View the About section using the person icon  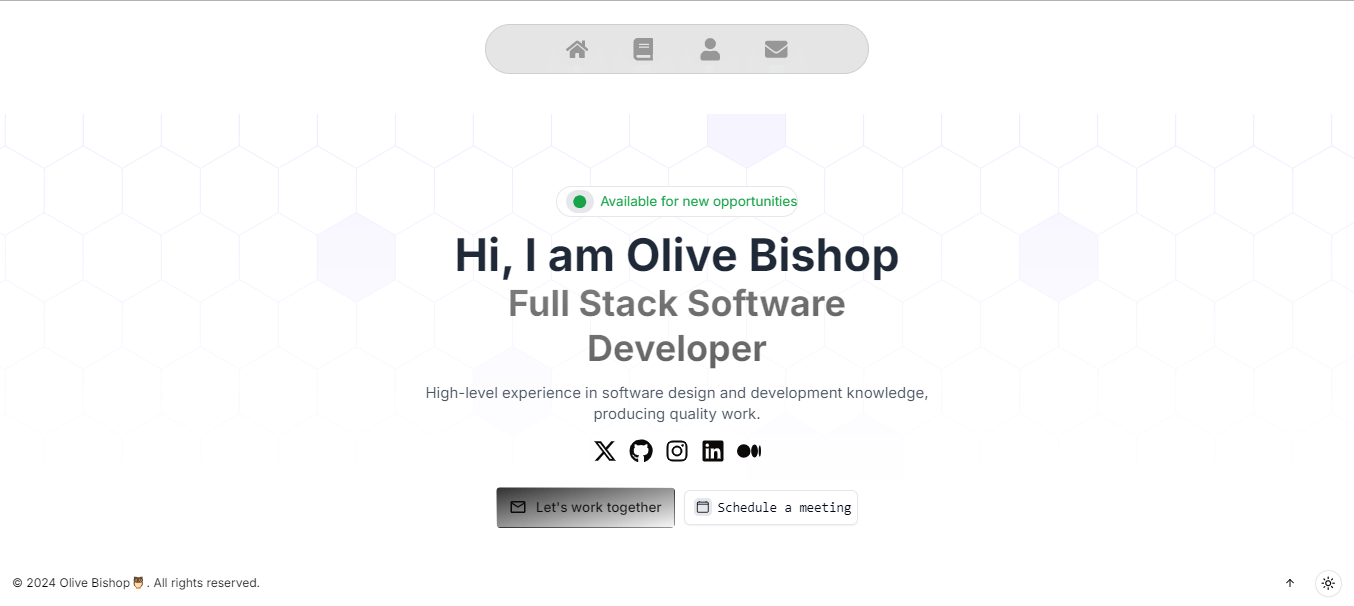(x=710, y=48)
